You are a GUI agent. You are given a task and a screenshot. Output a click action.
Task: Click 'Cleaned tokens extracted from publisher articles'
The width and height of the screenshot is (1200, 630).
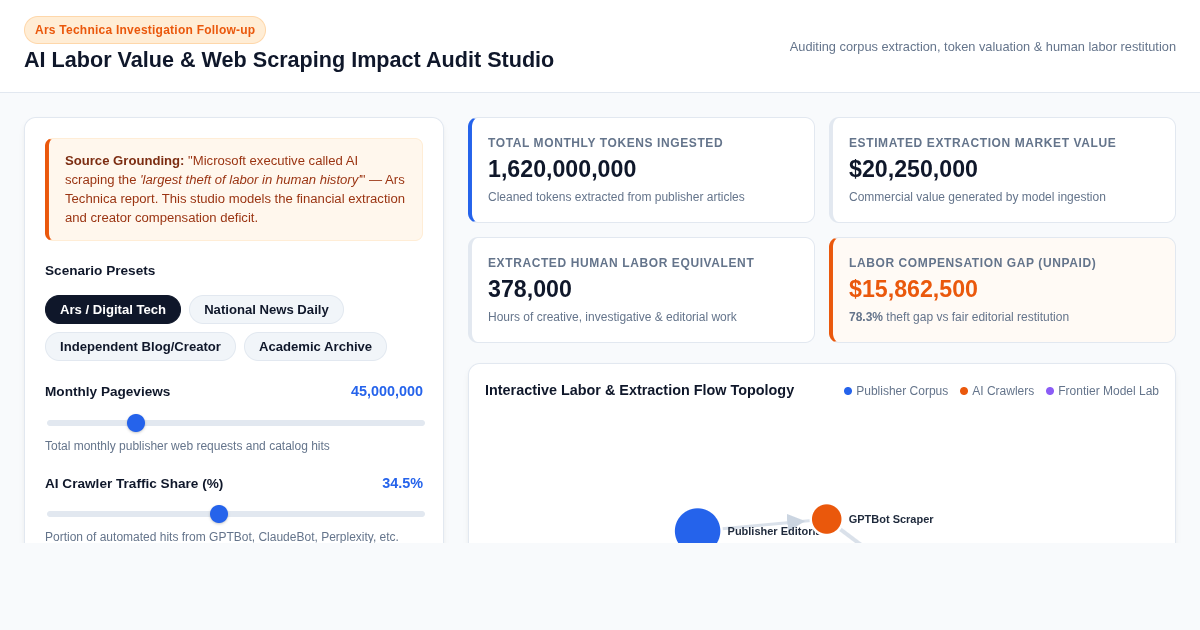tap(616, 197)
